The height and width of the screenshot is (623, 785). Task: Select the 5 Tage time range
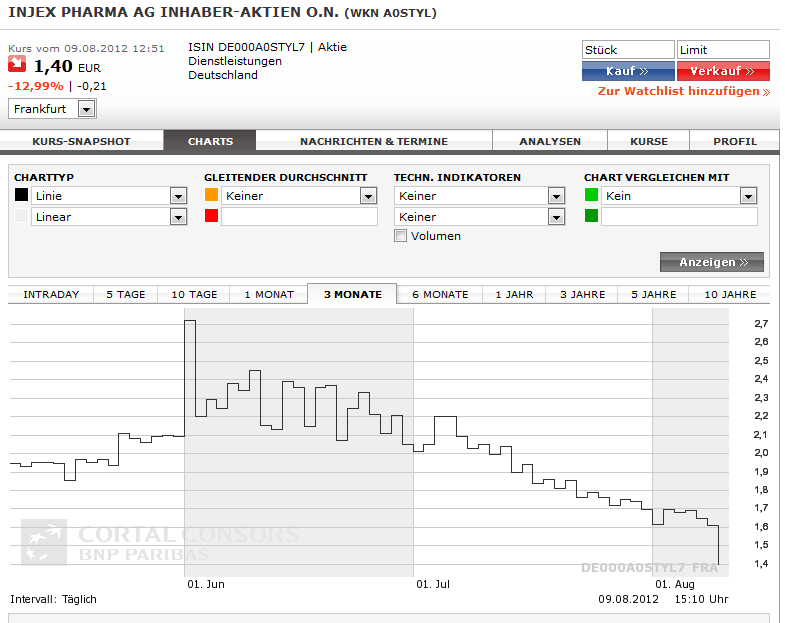pyautogui.click(x=126, y=294)
